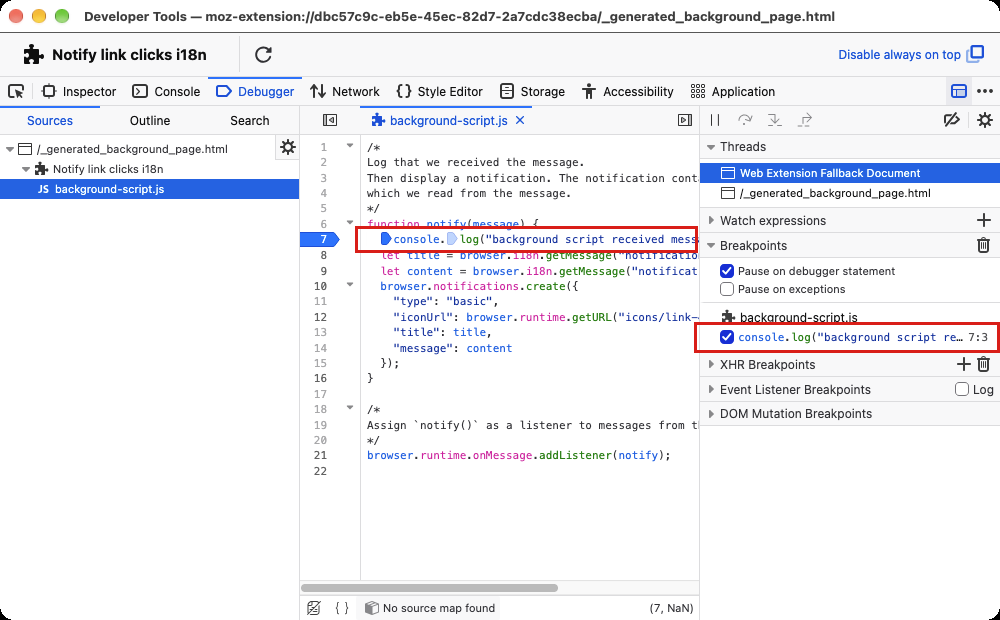Click the column breakpoint marker before log
The image size is (1000, 620).
coord(452,239)
